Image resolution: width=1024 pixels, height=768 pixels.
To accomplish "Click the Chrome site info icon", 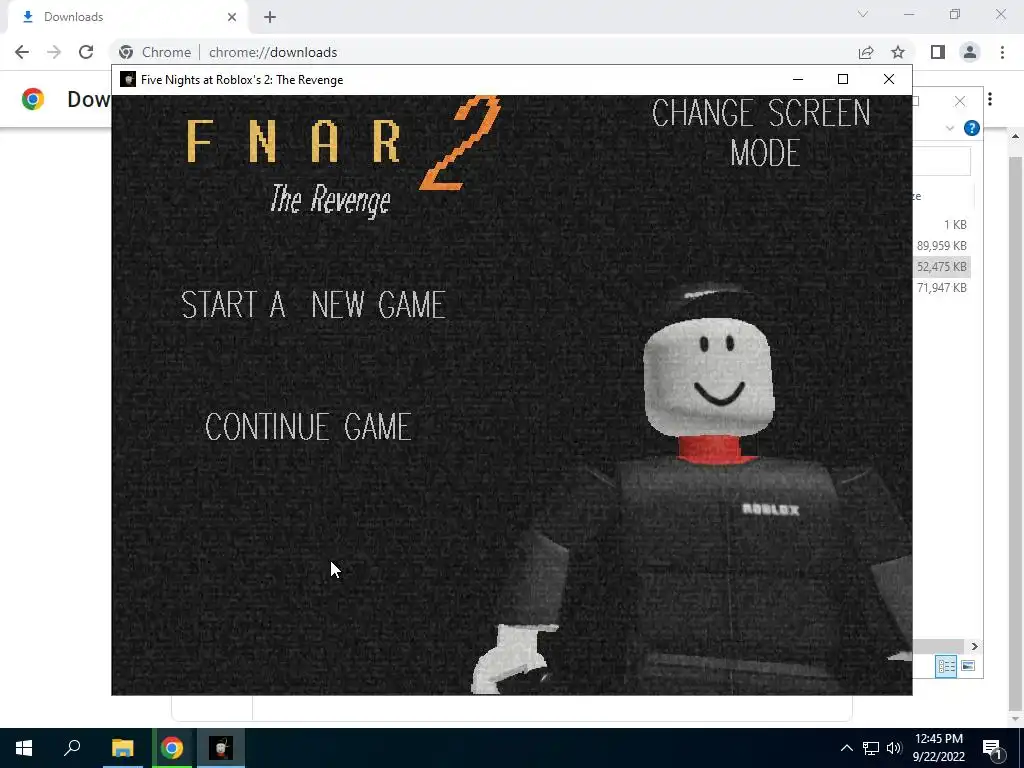I will point(126,52).
